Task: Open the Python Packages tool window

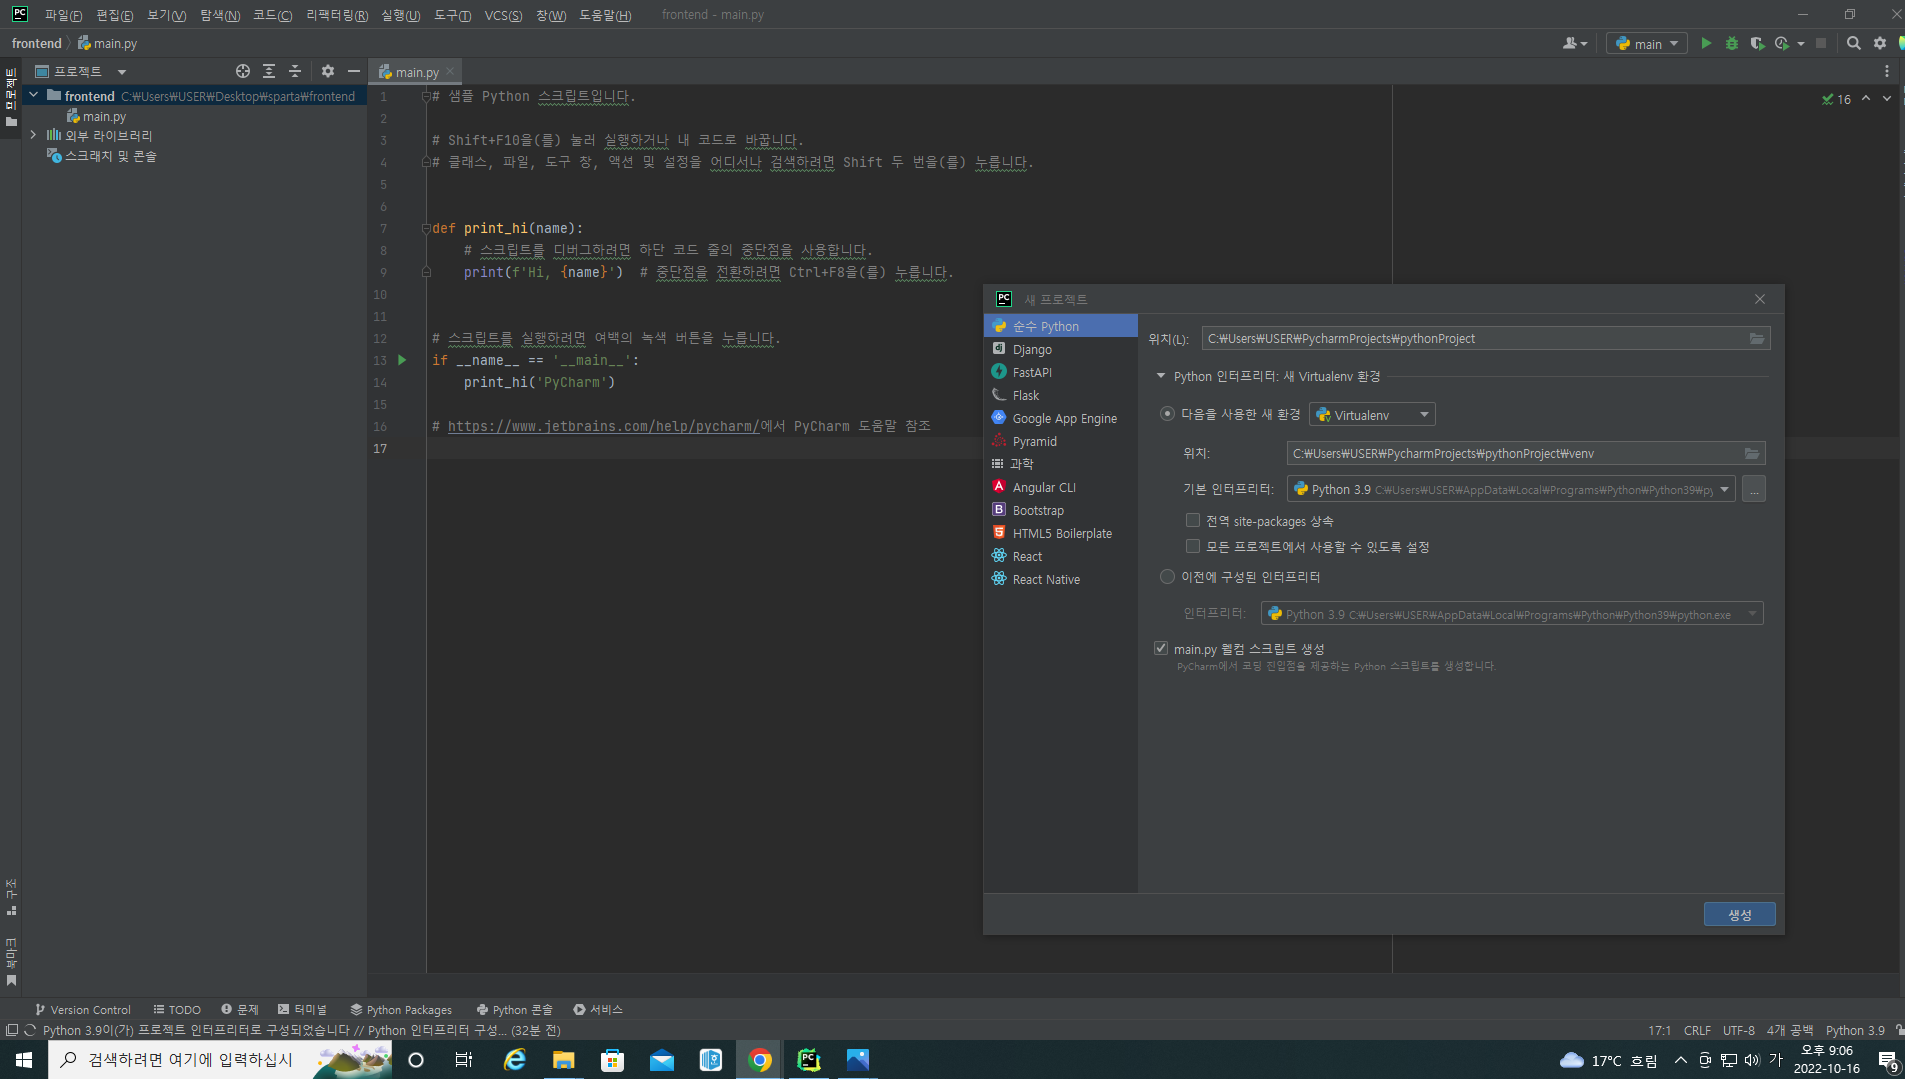Action: [401, 1010]
